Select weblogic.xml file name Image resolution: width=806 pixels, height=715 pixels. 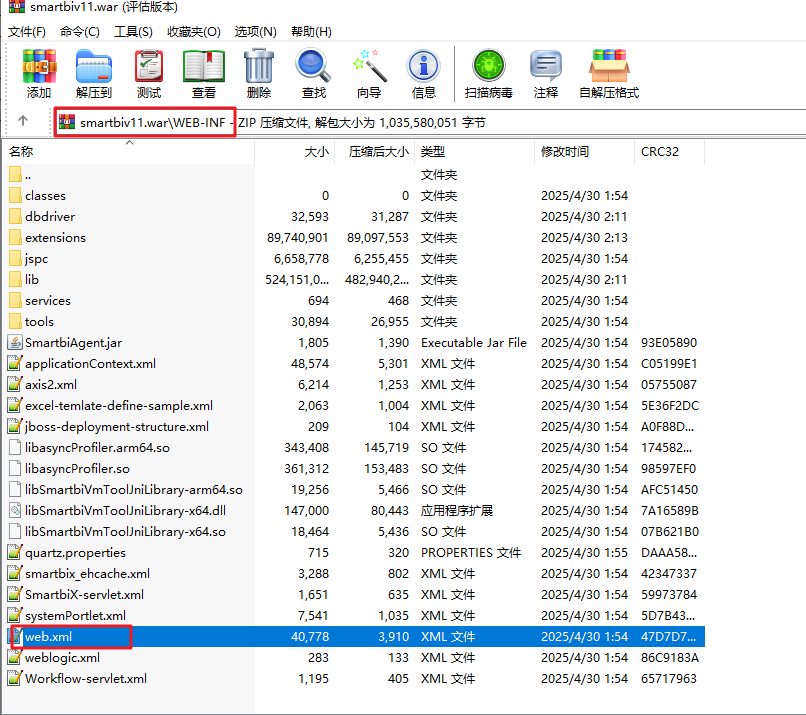(62, 657)
